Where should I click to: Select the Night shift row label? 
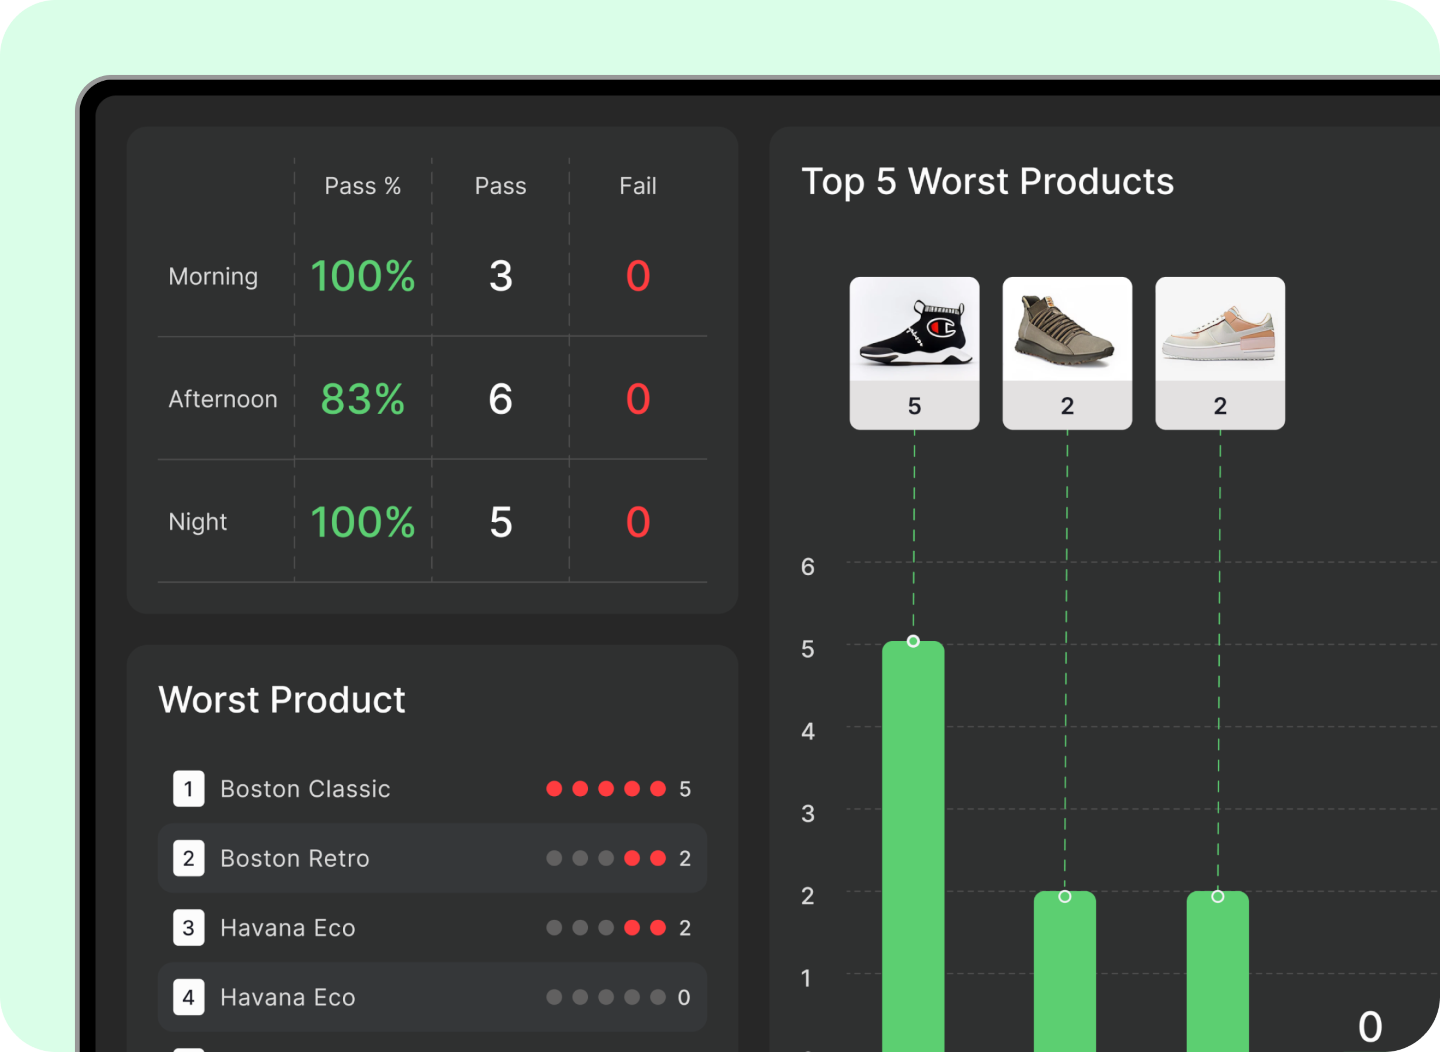tap(198, 522)
